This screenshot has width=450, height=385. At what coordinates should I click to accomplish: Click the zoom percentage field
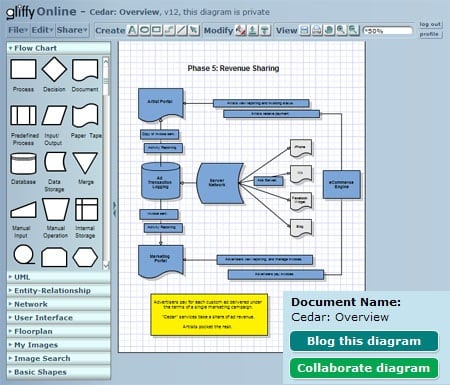388,31
